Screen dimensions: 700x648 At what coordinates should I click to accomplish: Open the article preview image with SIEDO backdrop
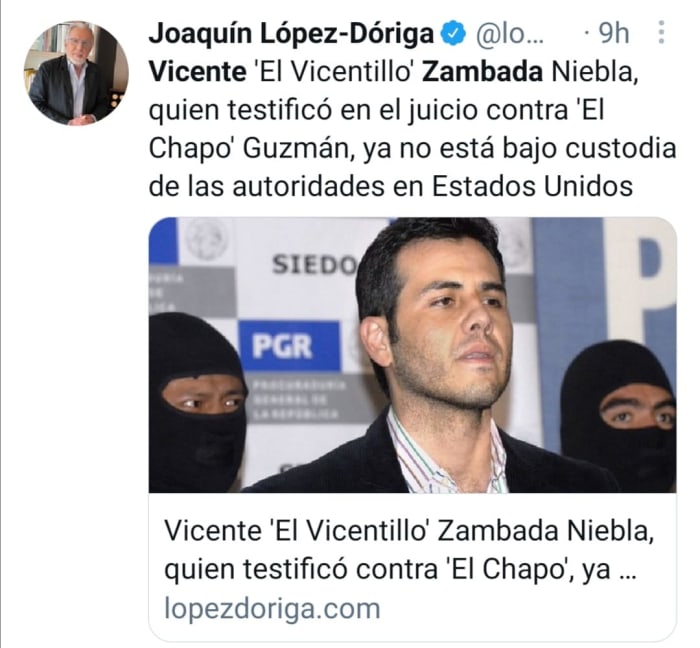[412, 355]
